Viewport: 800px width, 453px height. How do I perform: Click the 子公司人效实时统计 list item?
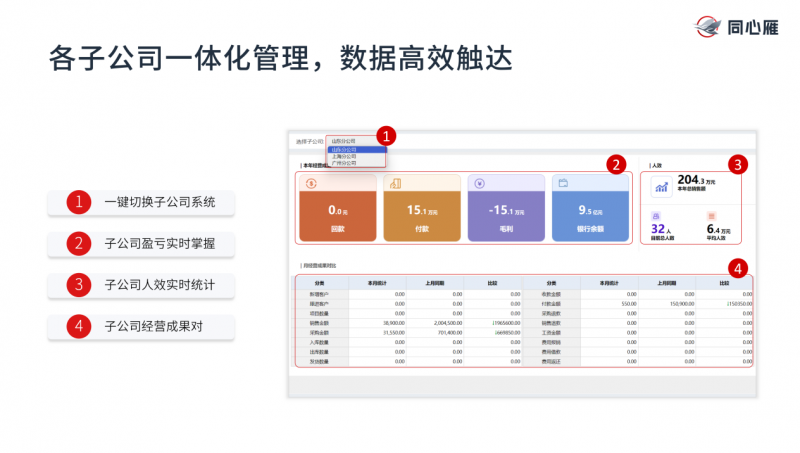141,285
